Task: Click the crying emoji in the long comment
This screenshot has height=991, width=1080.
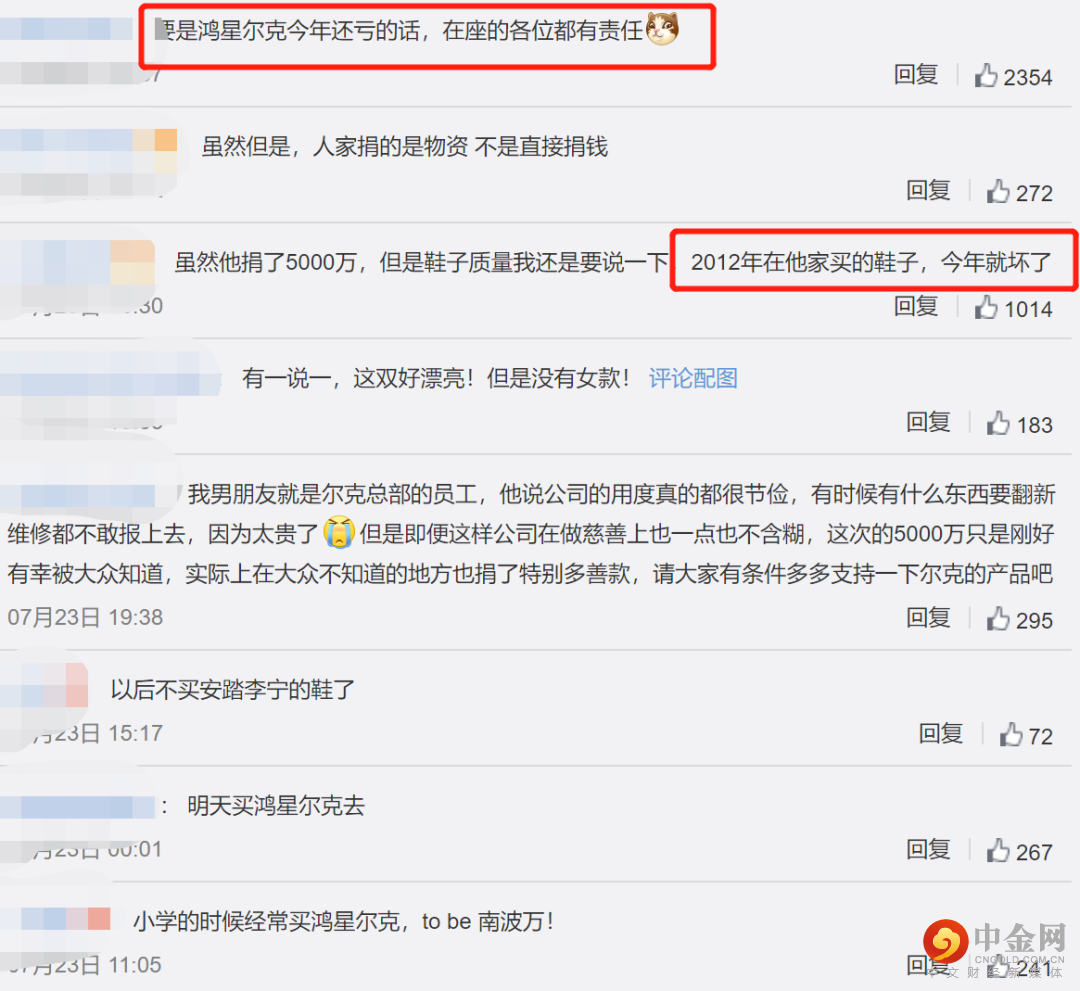Action: click(x=339, y=532)
